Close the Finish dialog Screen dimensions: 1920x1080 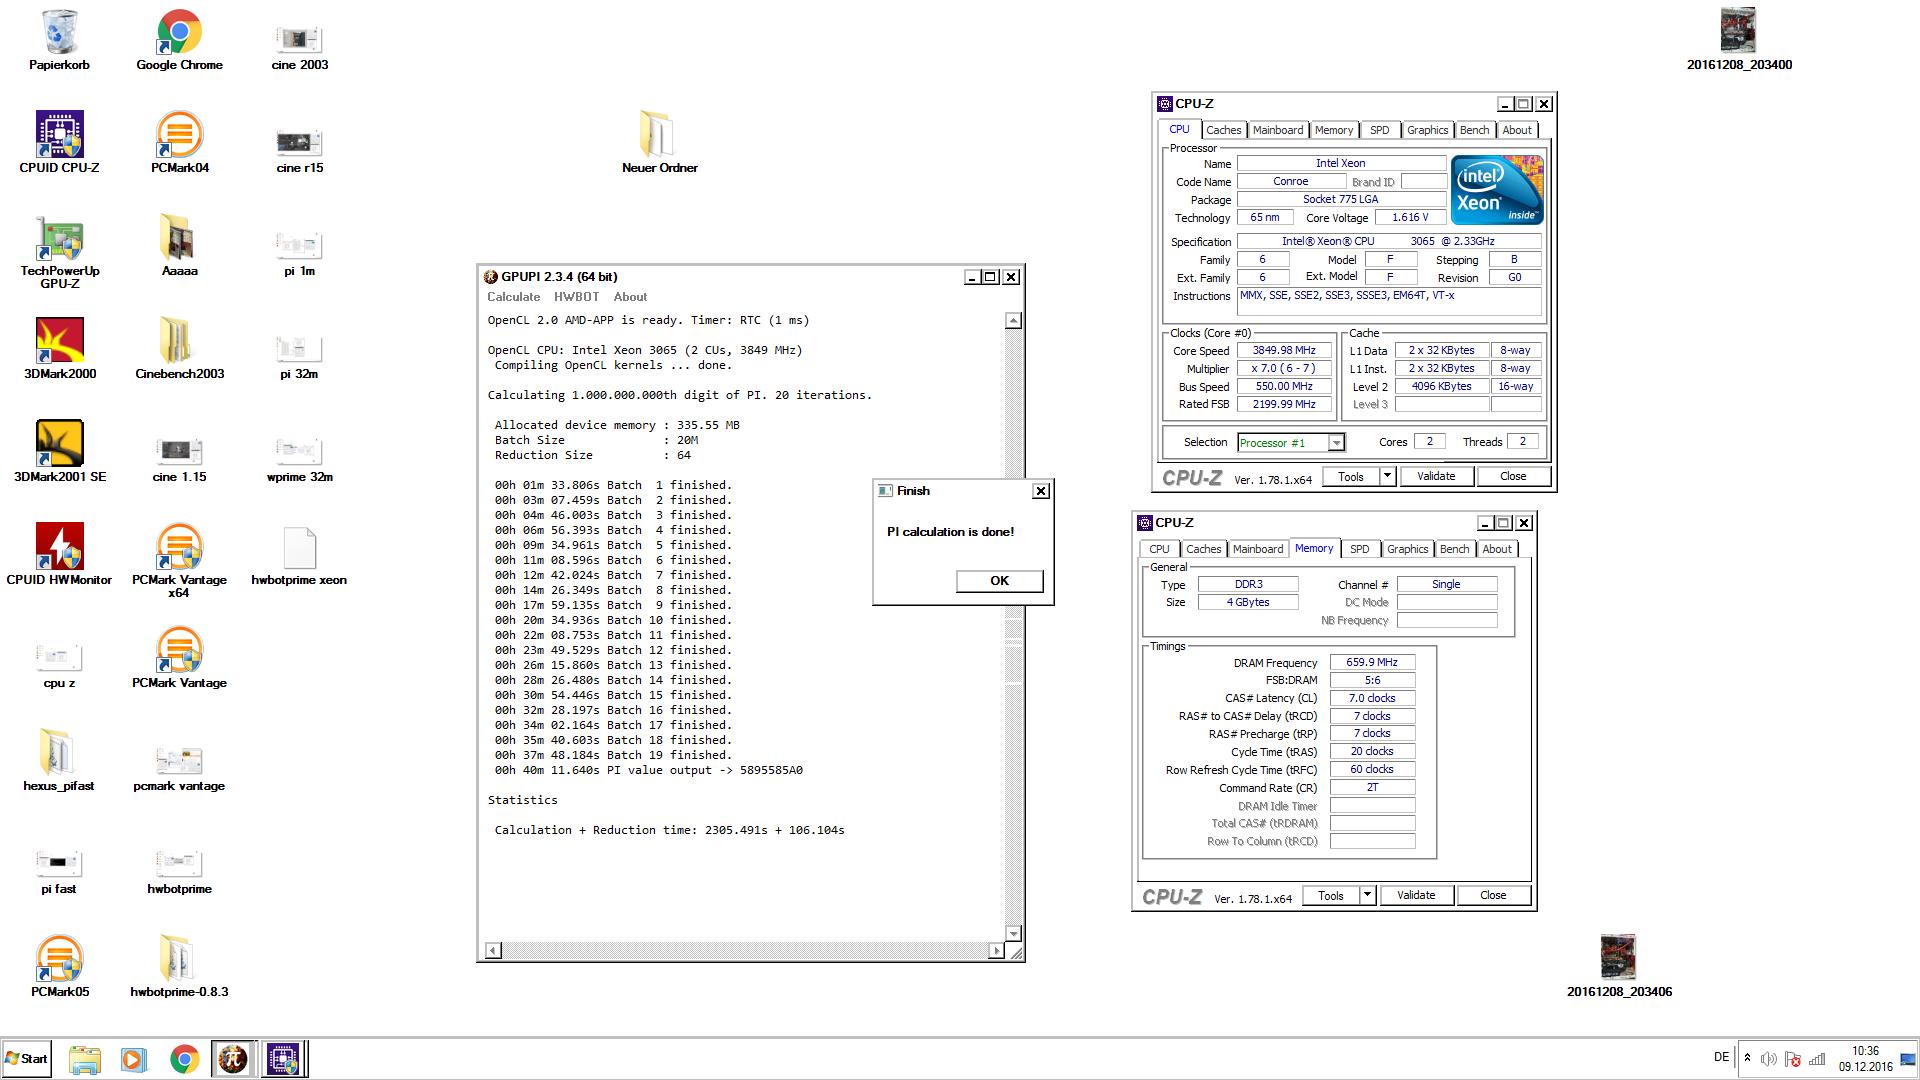pyautogui.click(x=1041, y=491)
